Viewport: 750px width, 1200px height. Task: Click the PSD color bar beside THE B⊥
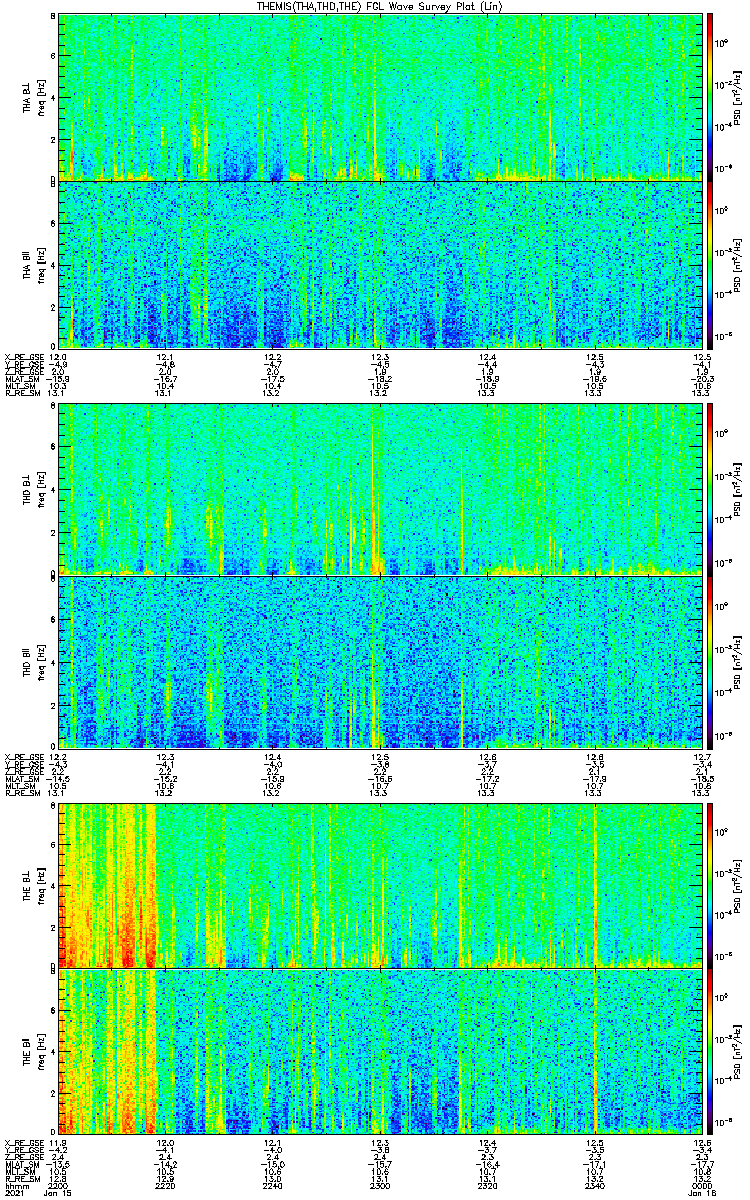[x=710, y=885]
